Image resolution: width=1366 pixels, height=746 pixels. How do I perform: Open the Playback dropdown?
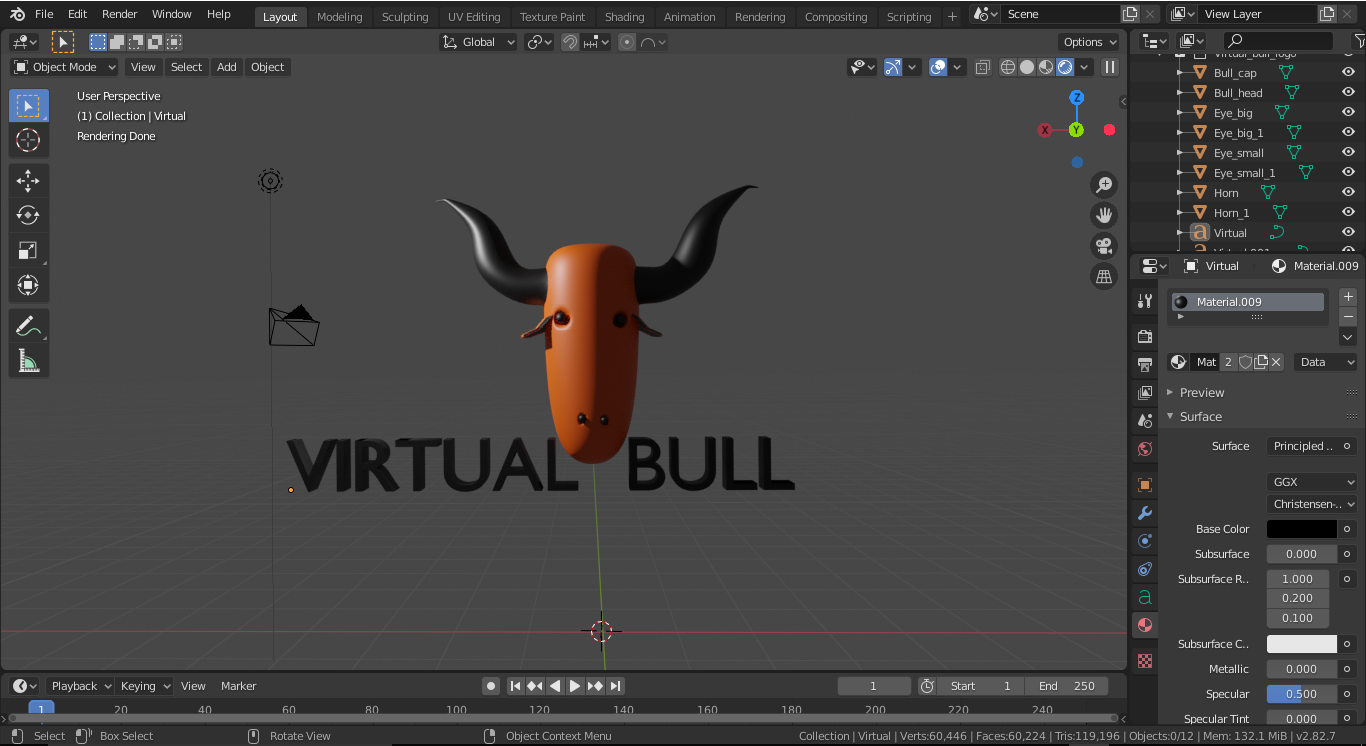click(82, 686)
